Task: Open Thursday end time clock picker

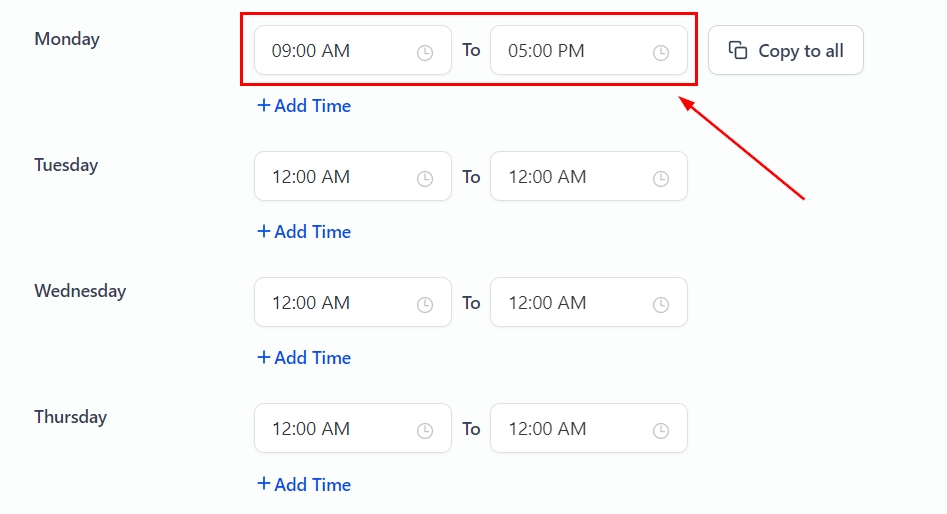Action: pos(661,430)
